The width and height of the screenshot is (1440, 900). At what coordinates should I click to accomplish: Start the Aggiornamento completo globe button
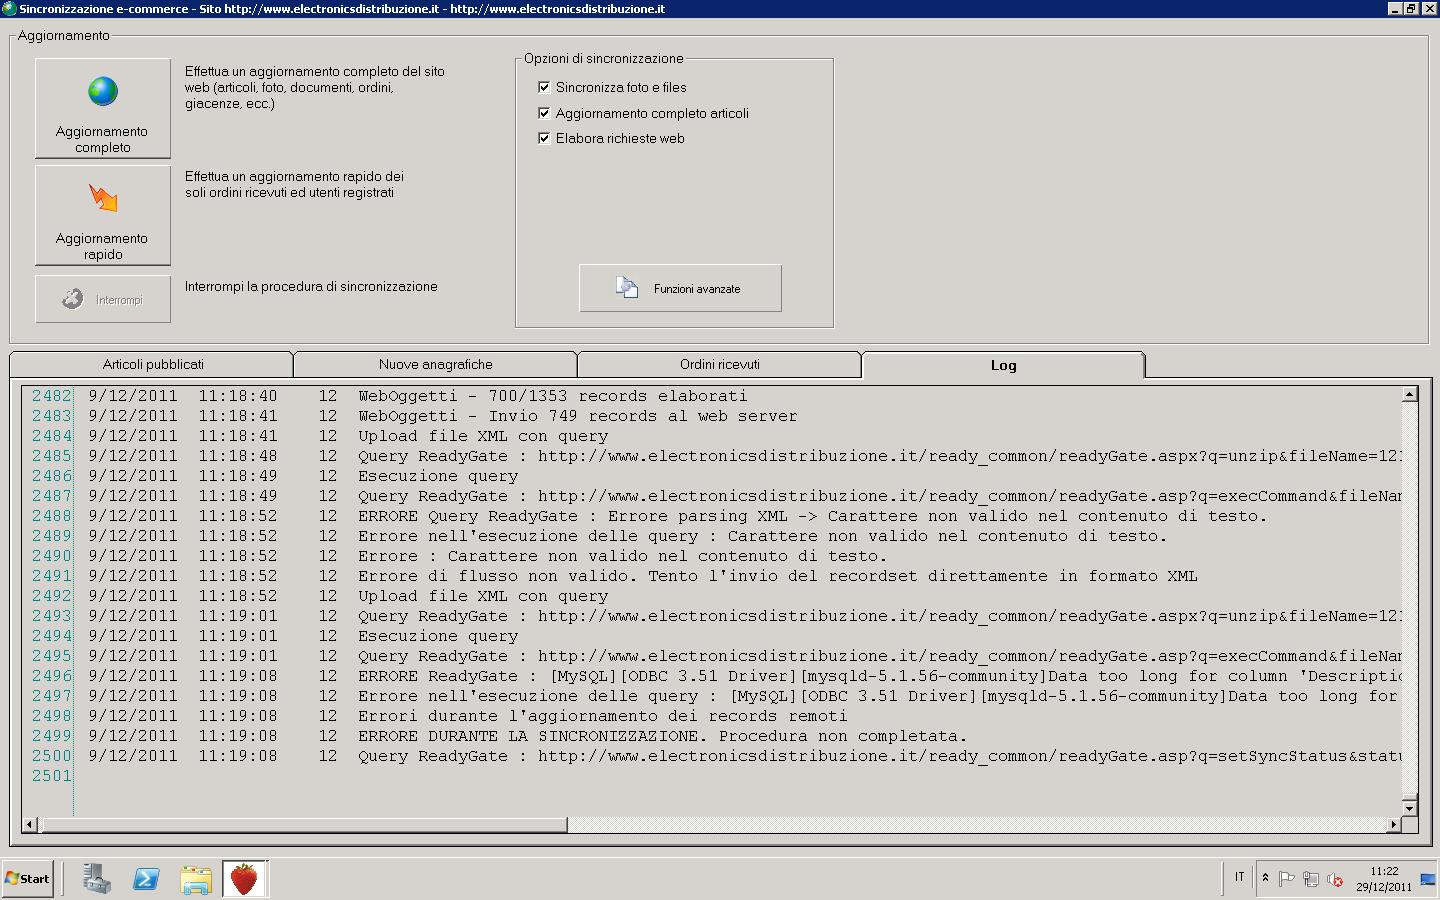pyautogui.click(x=103, y=108)
